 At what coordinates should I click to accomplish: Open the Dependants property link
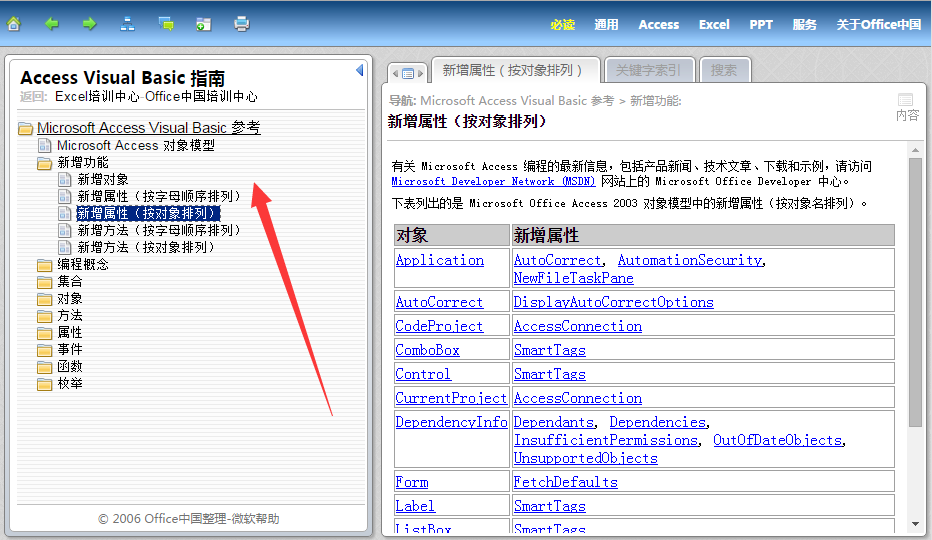[x=554, y=422]
